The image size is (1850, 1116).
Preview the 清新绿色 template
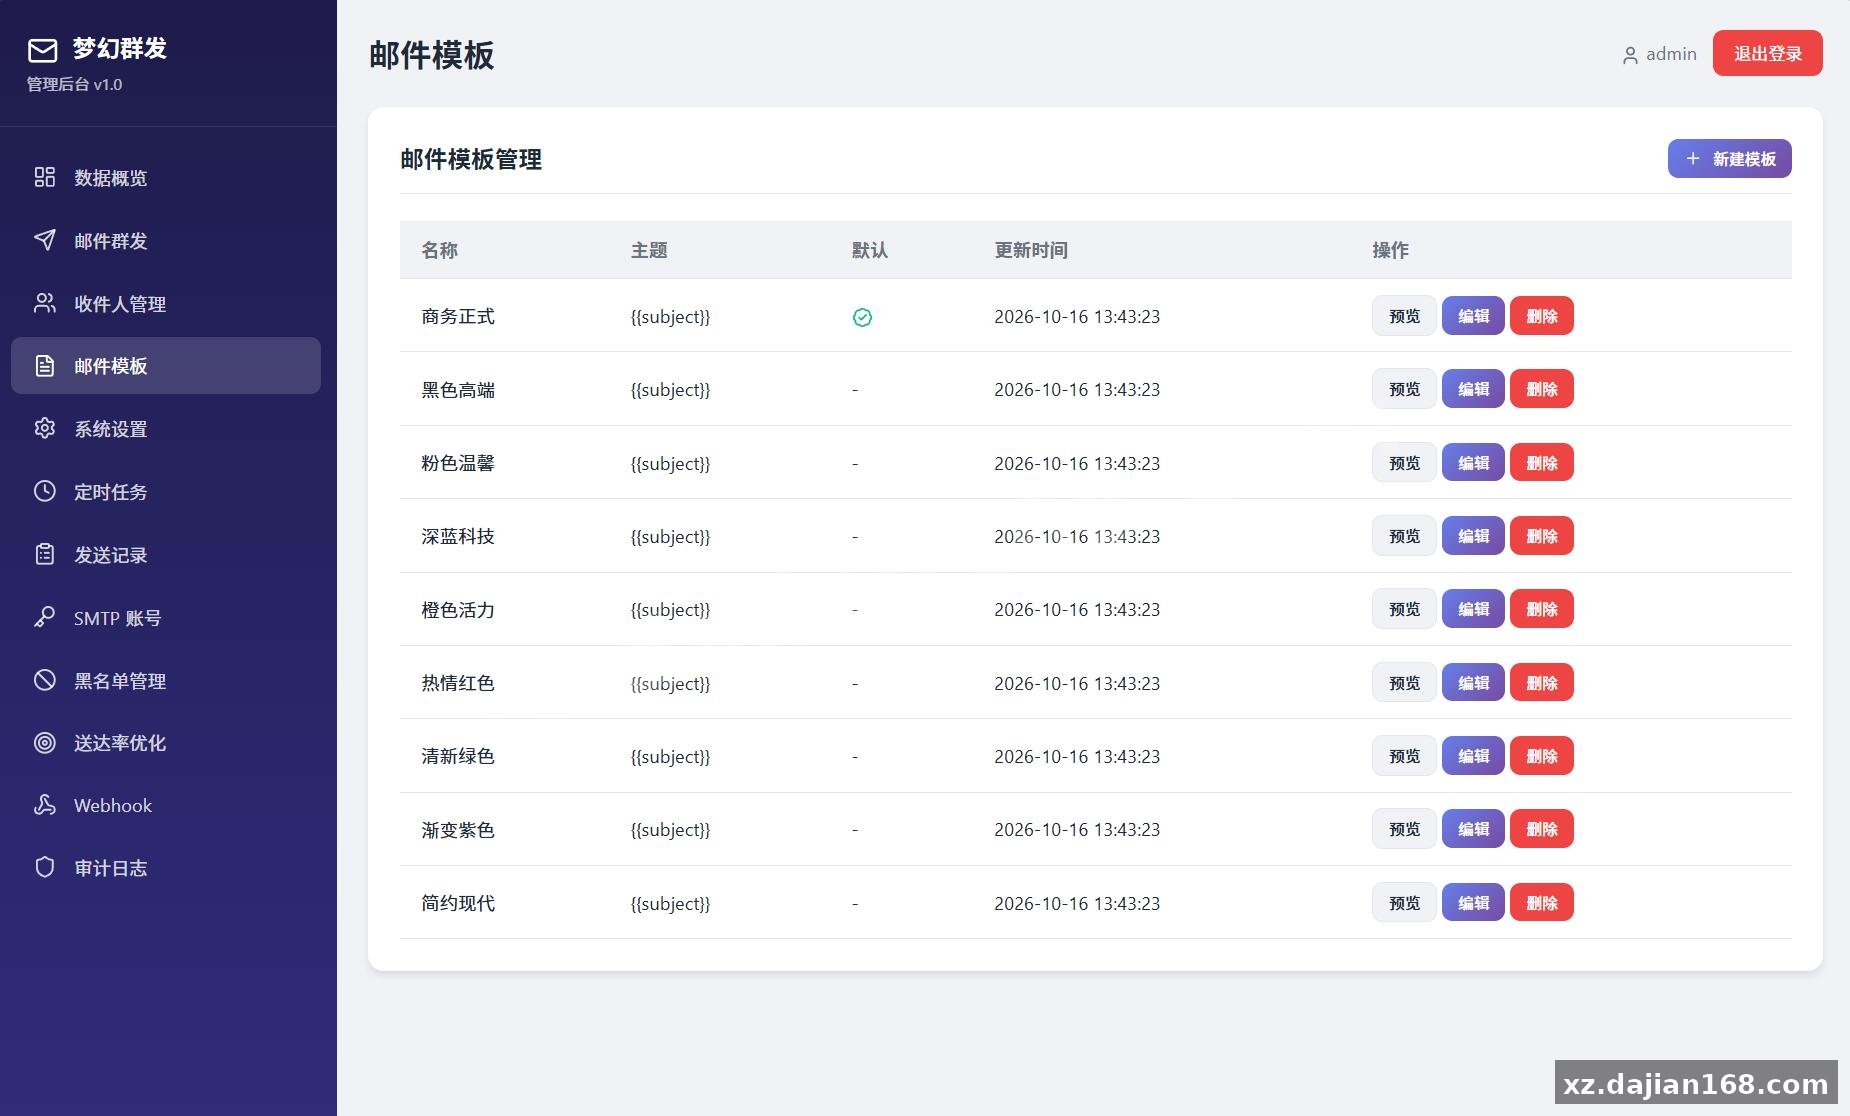click(x=1404, y=756)
